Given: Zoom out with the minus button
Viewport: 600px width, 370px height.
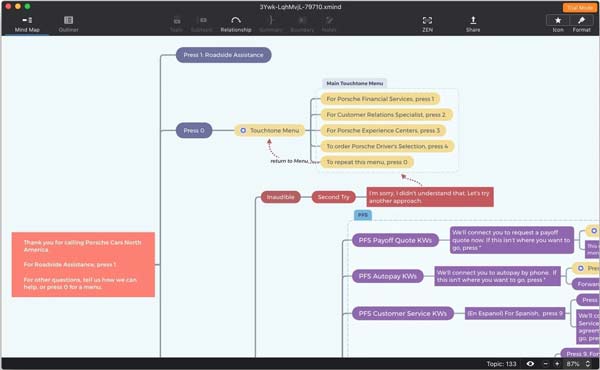Looking at the screenshot, I should click(546, 363).
